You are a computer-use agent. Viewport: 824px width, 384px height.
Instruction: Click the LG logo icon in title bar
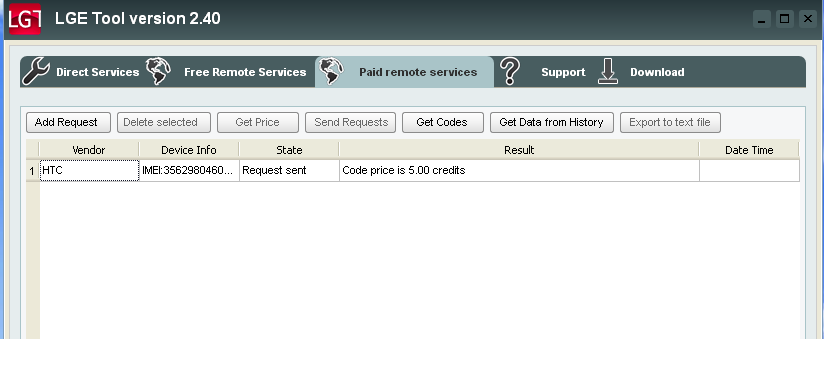(x=25, y=19)
